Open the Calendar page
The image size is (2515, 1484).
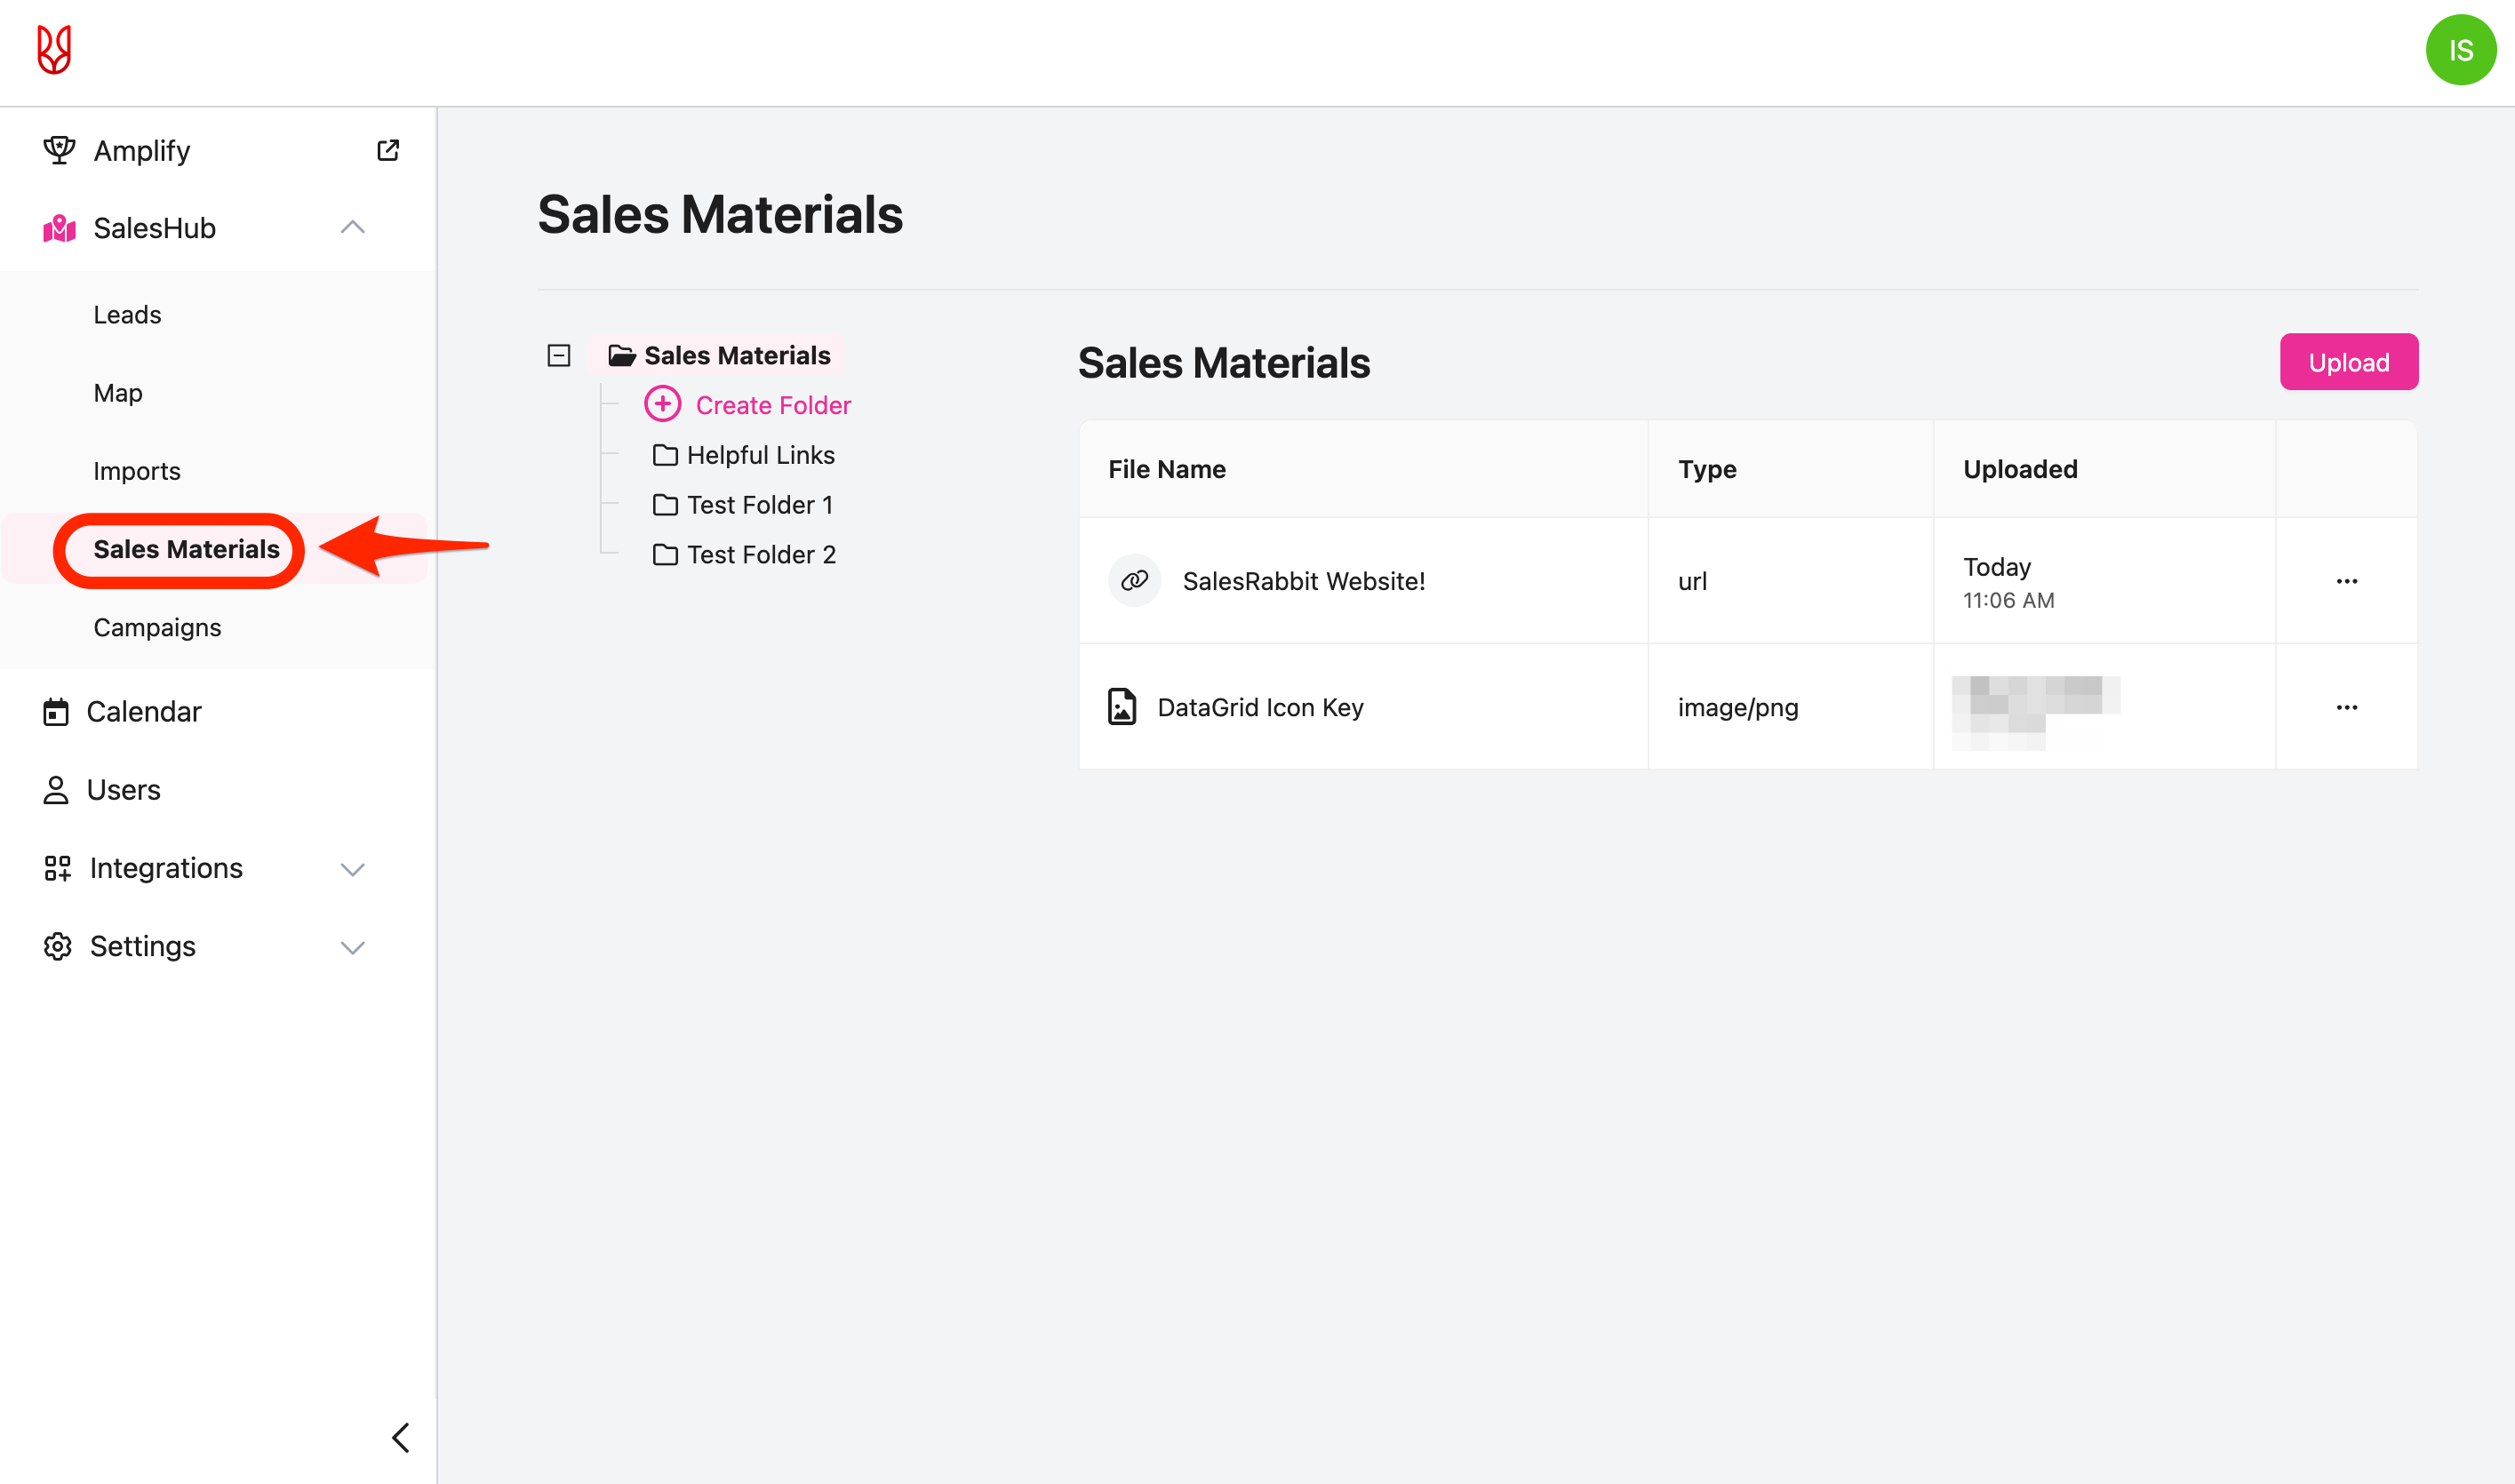pos(143,711)
